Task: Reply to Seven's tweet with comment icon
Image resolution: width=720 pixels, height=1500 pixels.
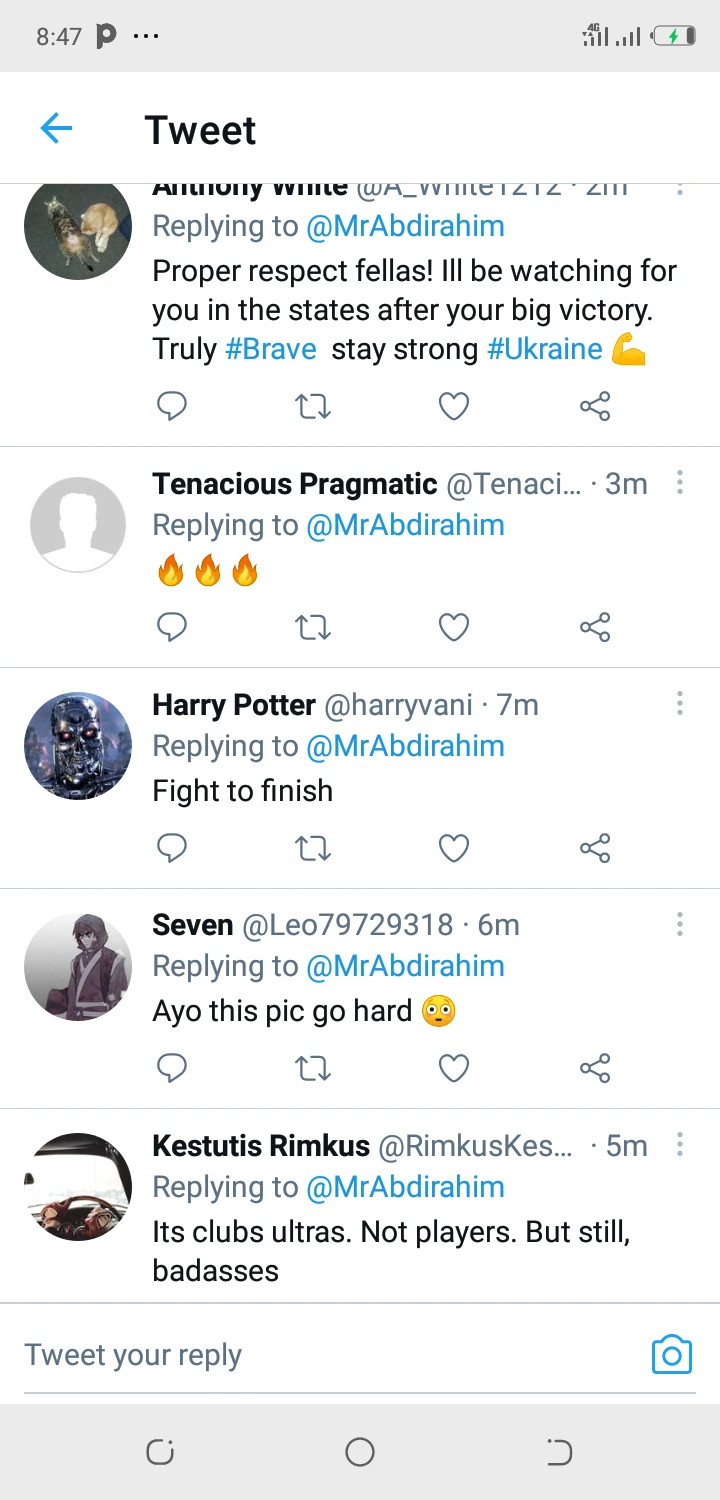Action: tap(172, 1069)
